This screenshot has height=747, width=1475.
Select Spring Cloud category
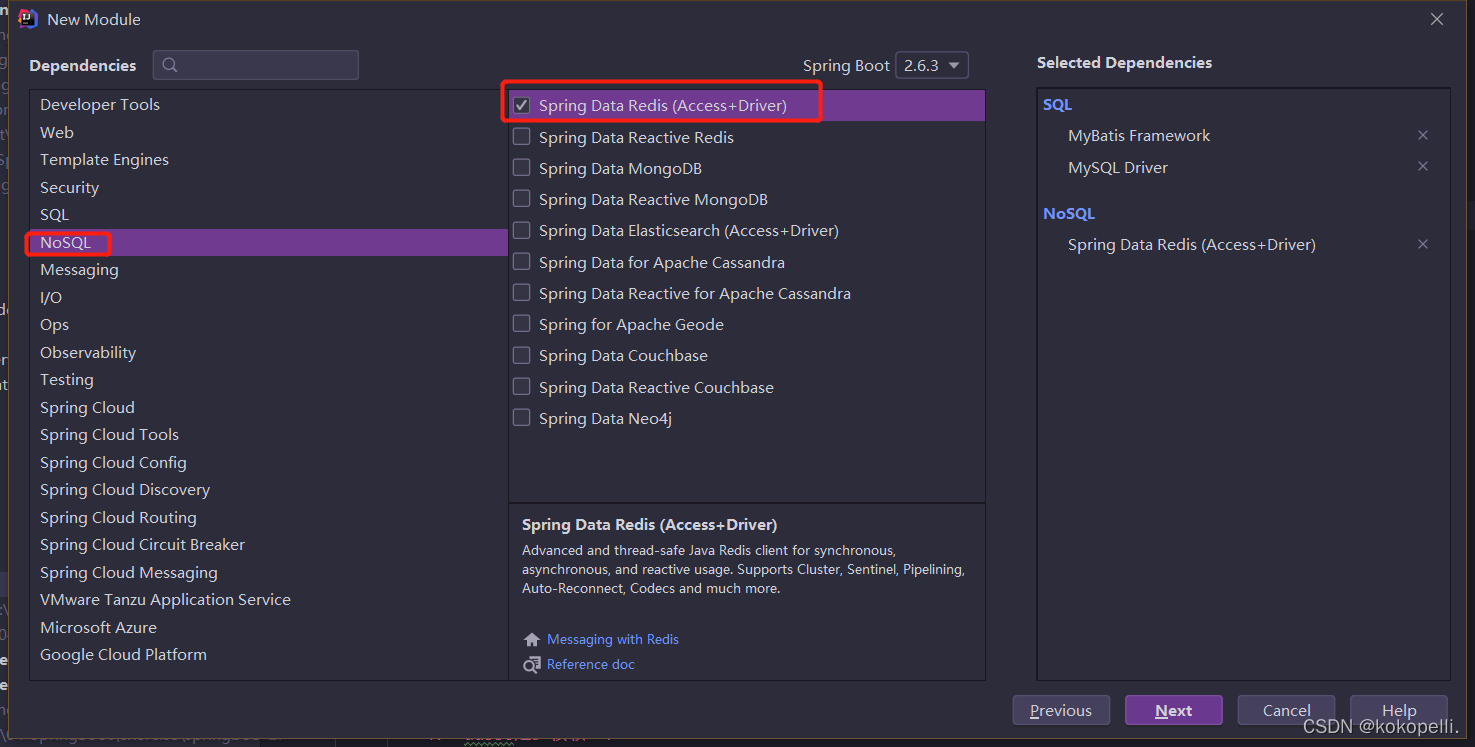[x=269, y=407]
